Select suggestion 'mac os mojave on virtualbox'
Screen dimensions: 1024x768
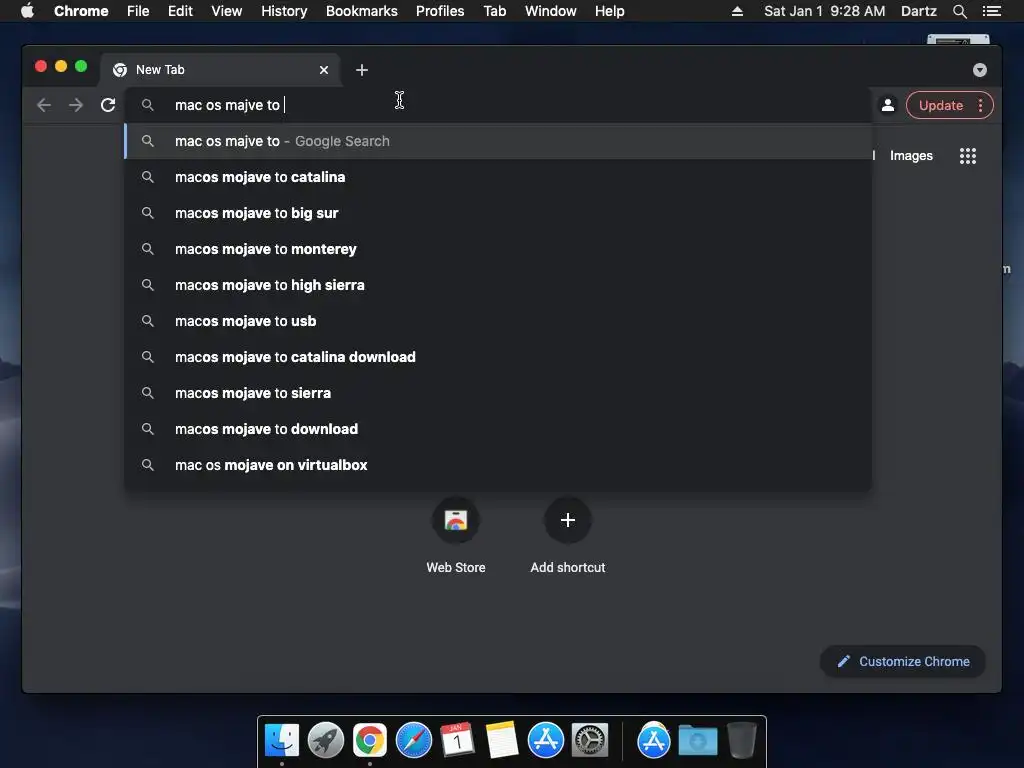point(498,464)
